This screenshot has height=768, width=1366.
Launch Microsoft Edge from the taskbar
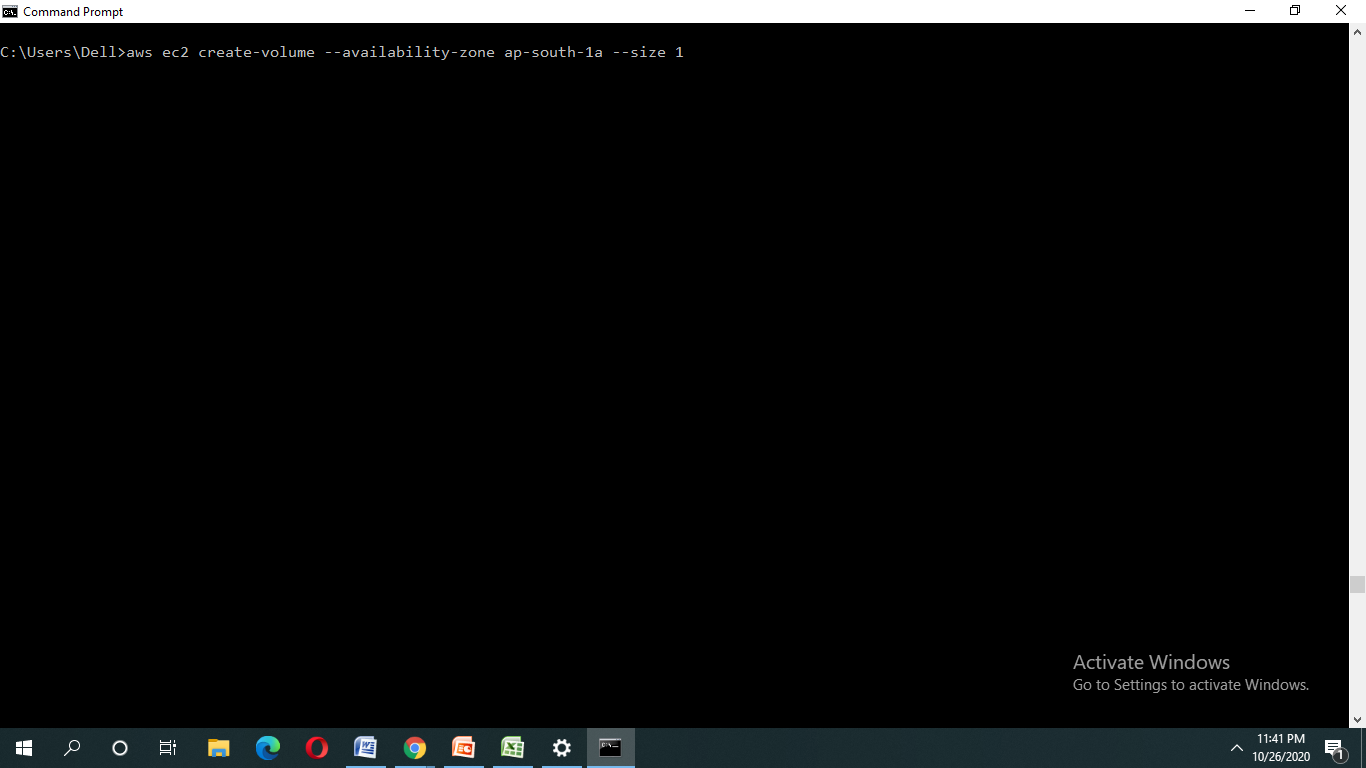(267, 747)
